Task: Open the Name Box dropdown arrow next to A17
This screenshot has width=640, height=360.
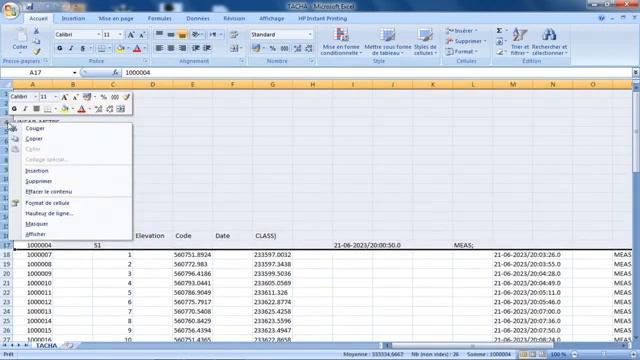Action: coord(75,73)
